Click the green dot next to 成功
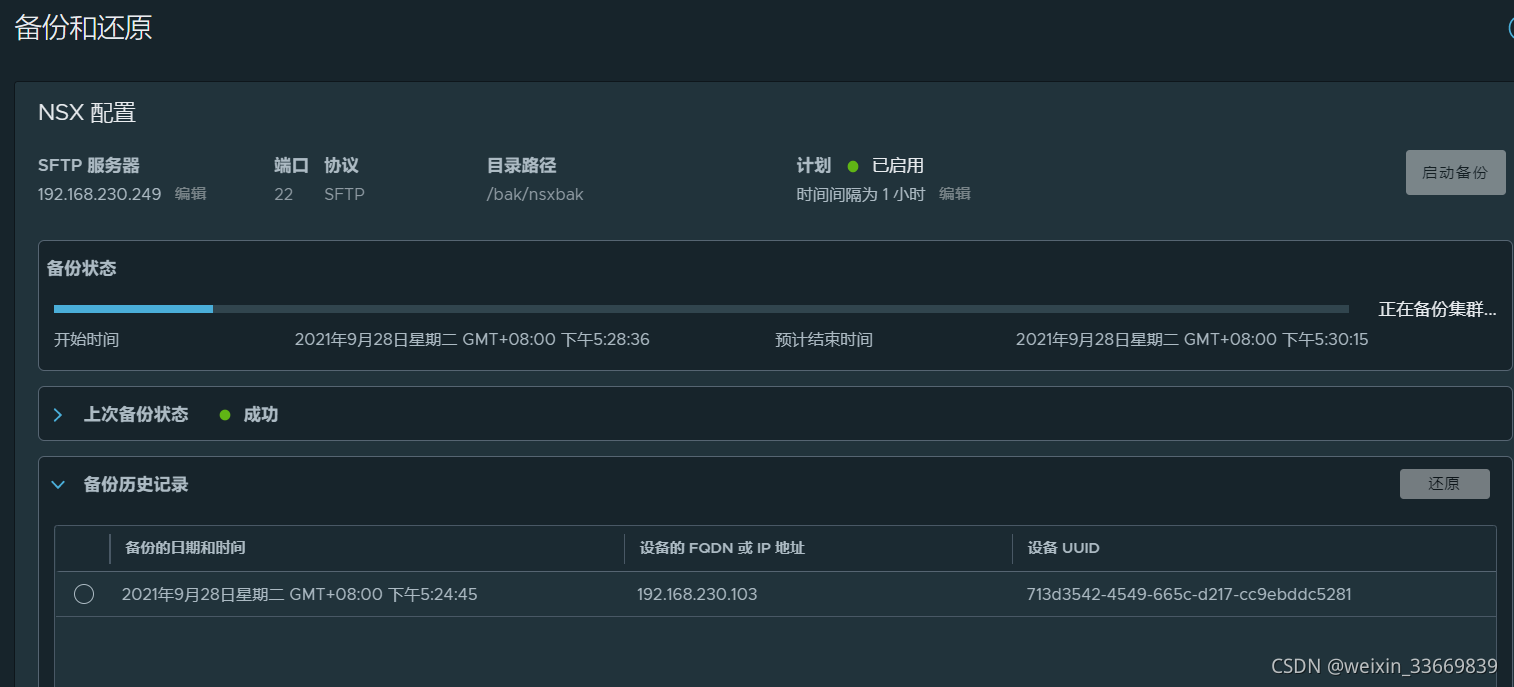The image size is (1514, 687). point(225,414)
